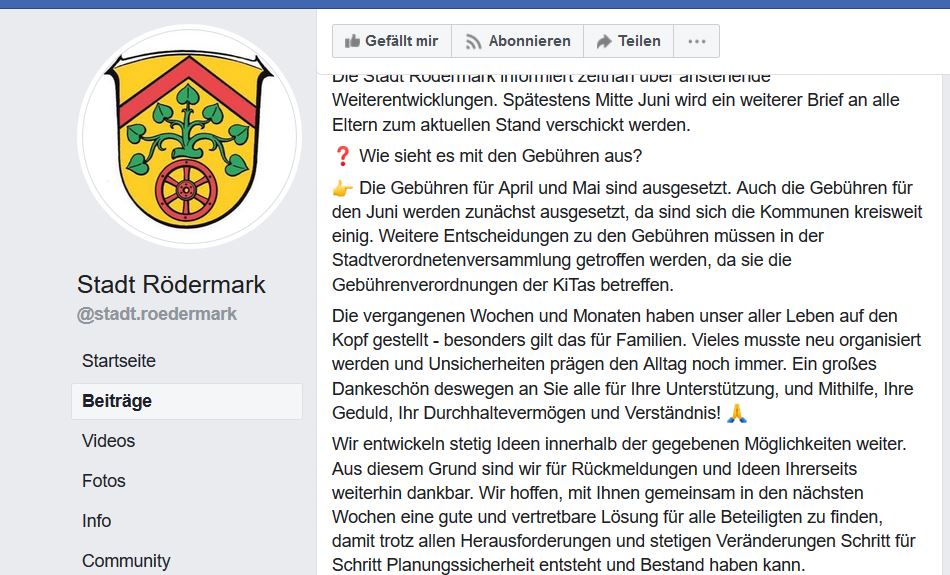950x575 pixels.
Task: Click the question text about Gebühren
Action: 500,156
